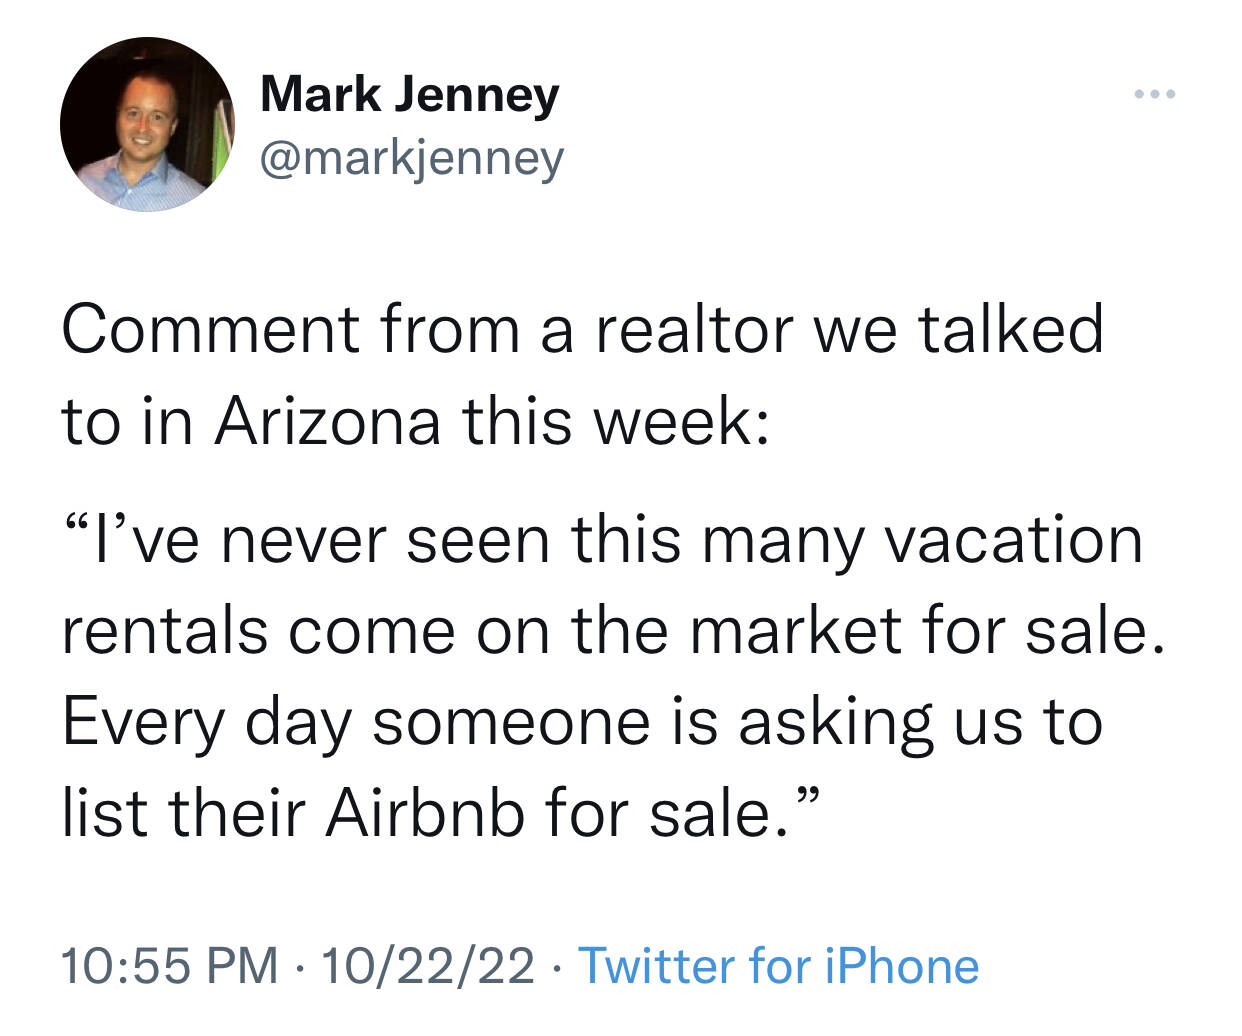This screenshot has width=1242, height=1036.
Task: Click the @markjenney handle
Action: [x=412, y=159]
